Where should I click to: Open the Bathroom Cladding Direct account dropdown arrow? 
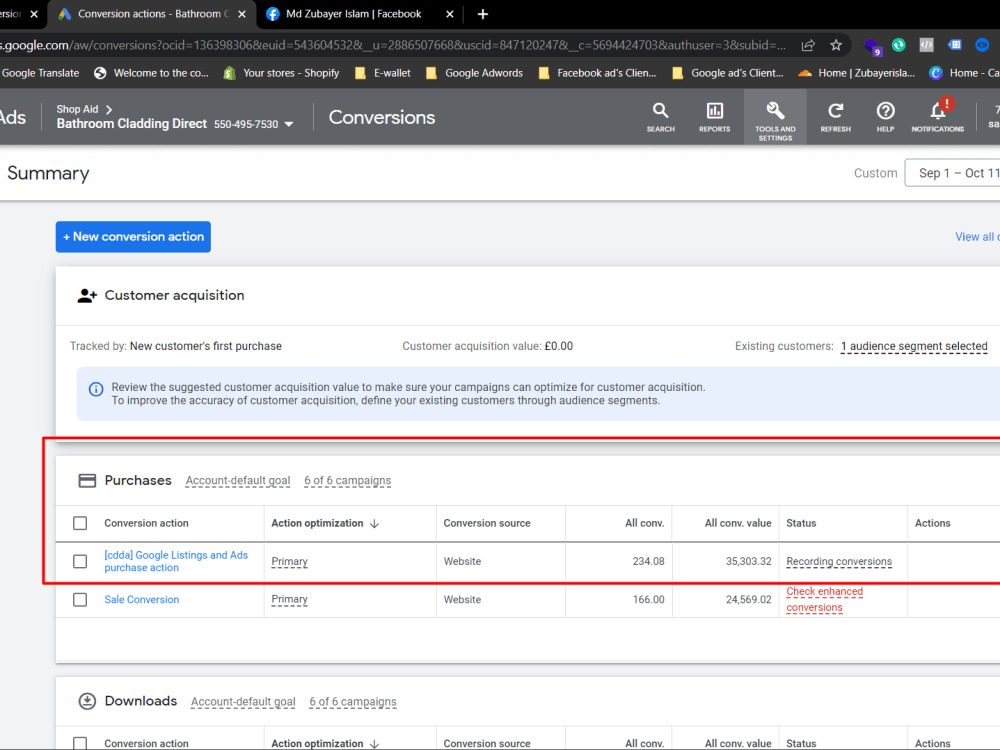tap(289, 124)
